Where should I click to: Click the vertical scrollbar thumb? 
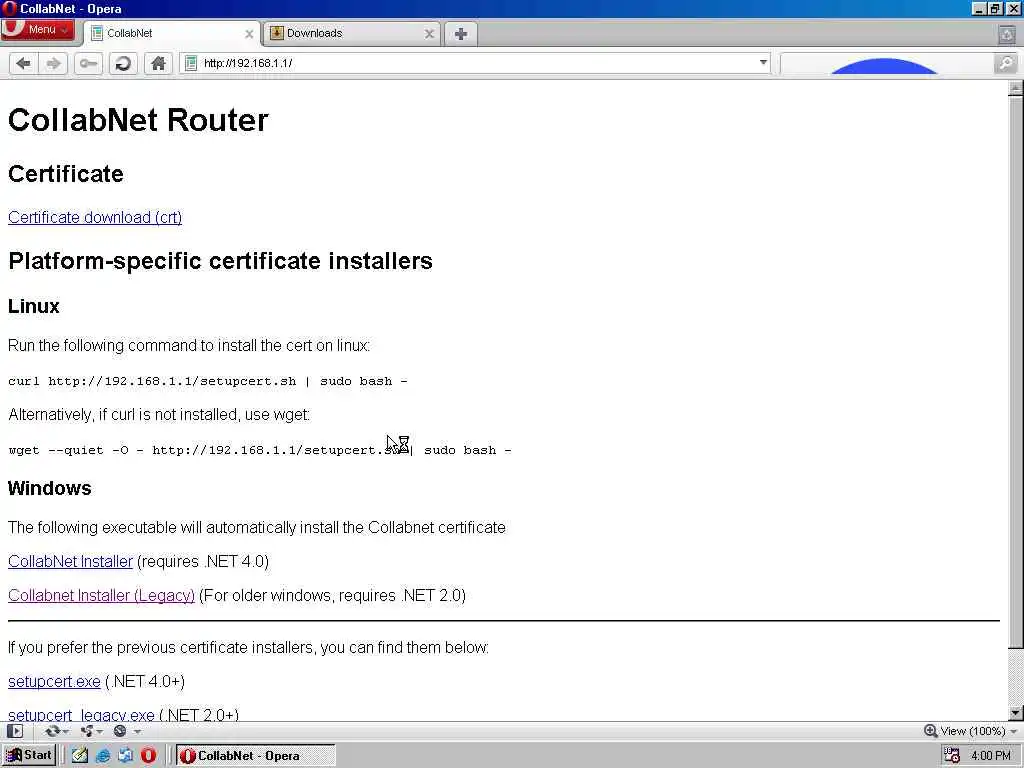tap(1016, 372)
